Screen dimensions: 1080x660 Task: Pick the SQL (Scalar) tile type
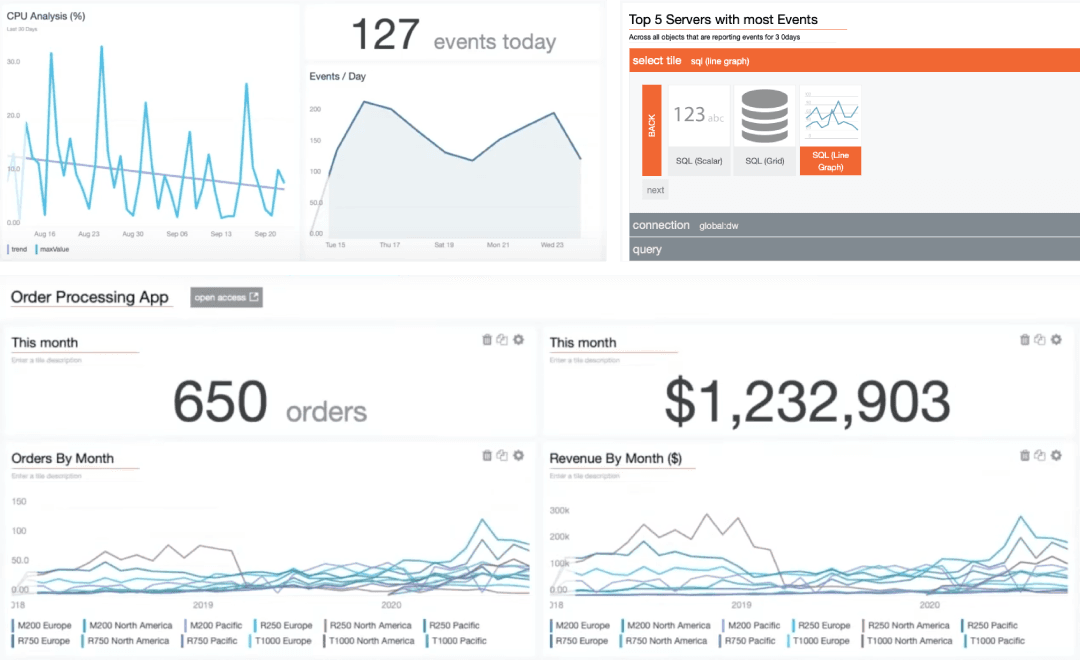[x=698, y=129]
